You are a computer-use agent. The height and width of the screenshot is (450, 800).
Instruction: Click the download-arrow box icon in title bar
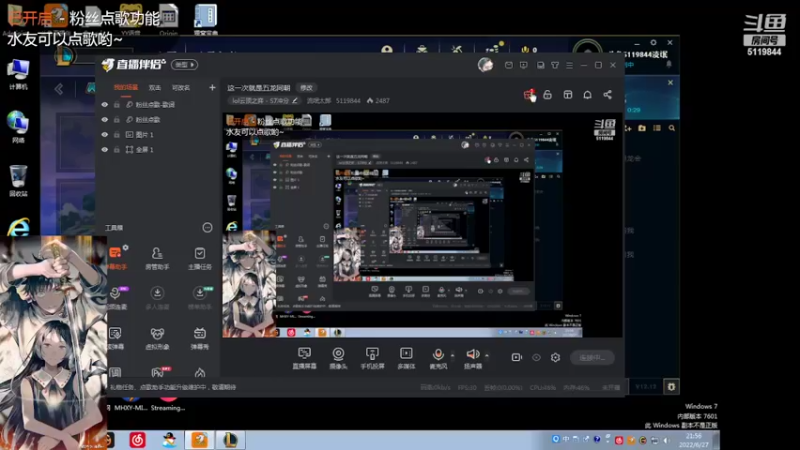(524, 65)
